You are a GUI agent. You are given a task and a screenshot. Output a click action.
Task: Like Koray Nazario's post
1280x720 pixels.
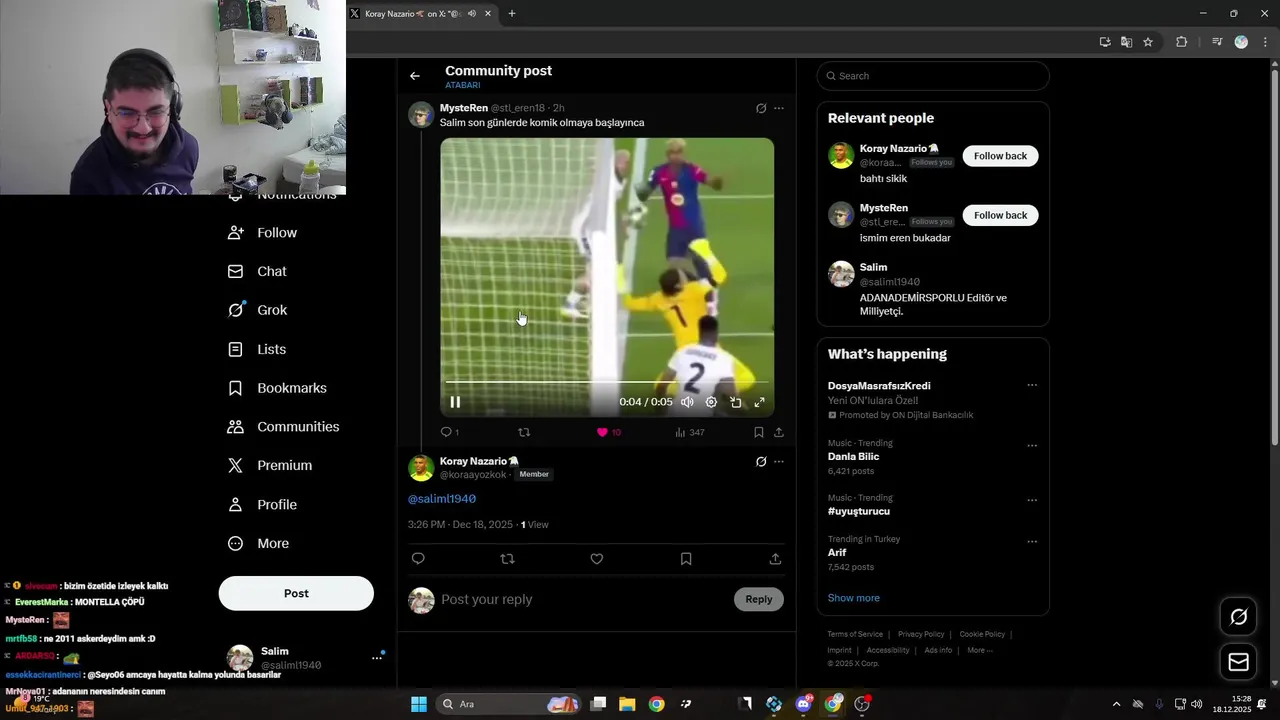pyautogui.click(x=597, y=559)
